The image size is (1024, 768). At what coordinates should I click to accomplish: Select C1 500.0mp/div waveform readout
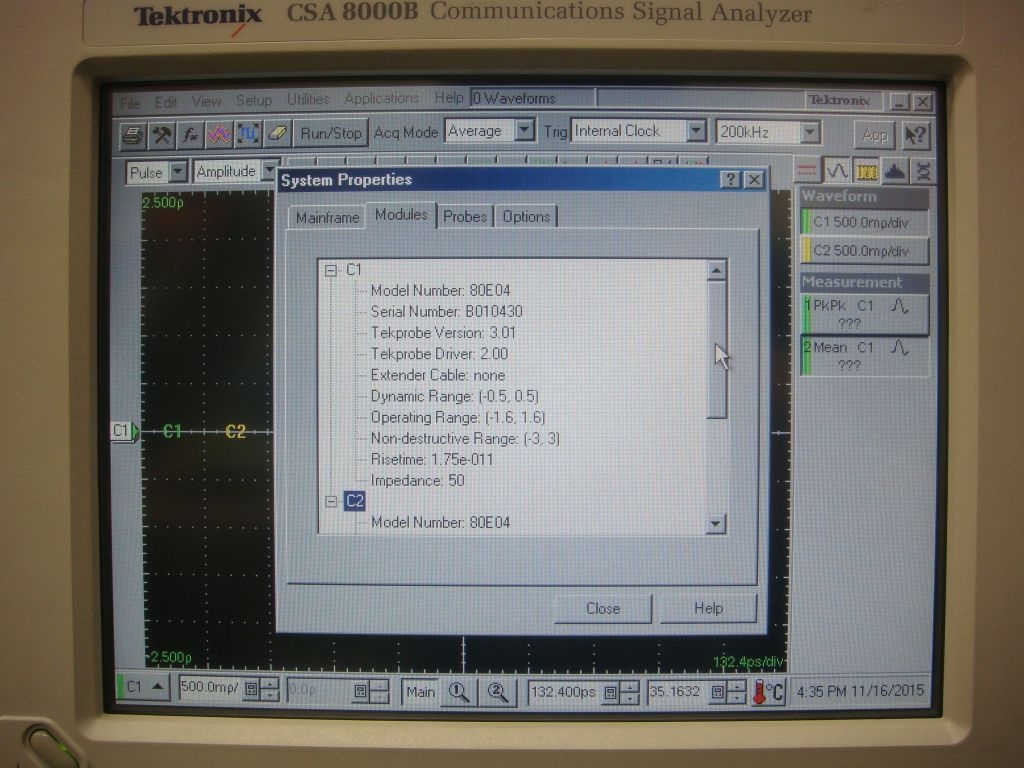point(864,223)
